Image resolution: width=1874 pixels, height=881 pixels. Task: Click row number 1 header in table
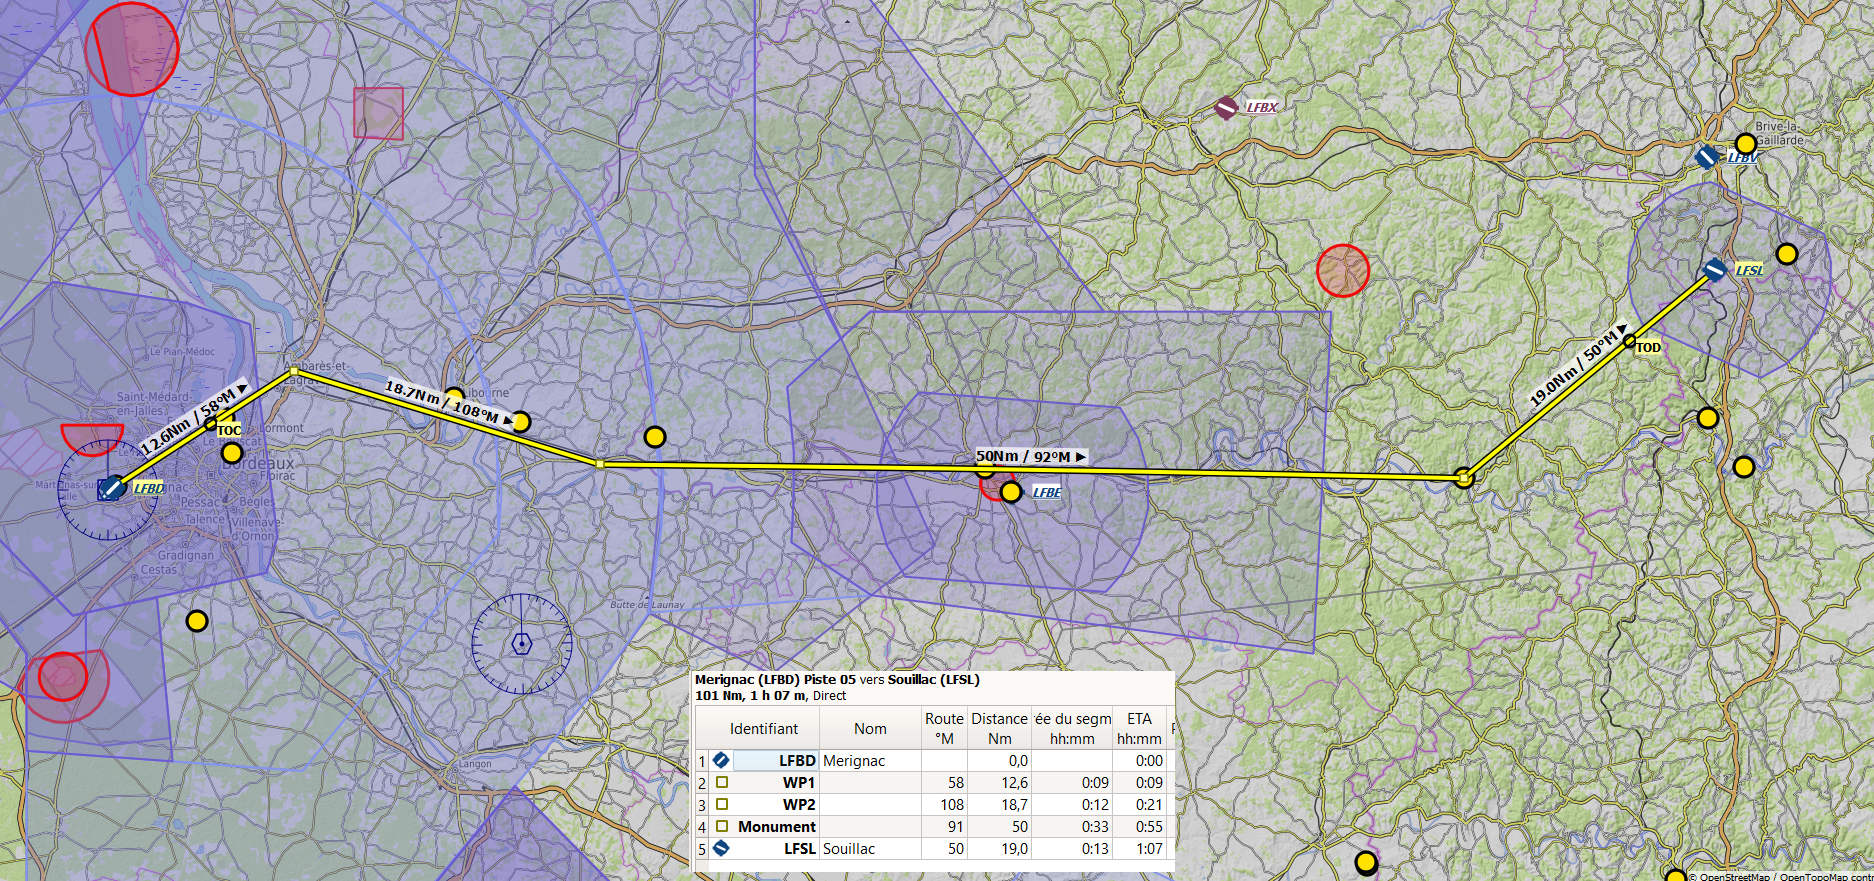[702, 761]
